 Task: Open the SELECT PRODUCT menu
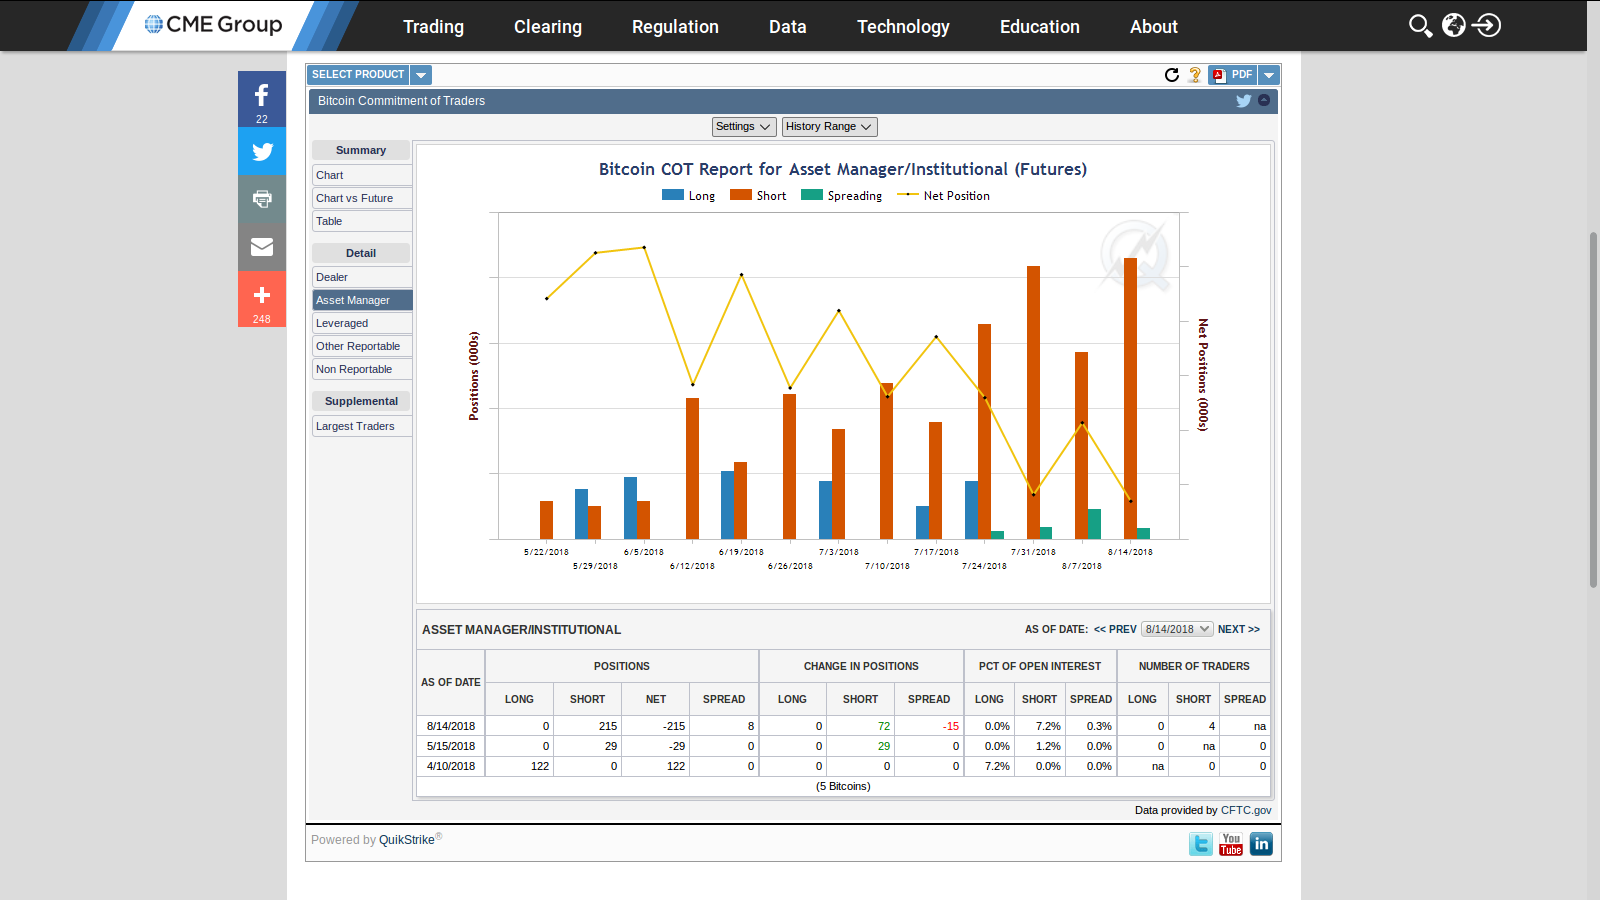[358, 75]
